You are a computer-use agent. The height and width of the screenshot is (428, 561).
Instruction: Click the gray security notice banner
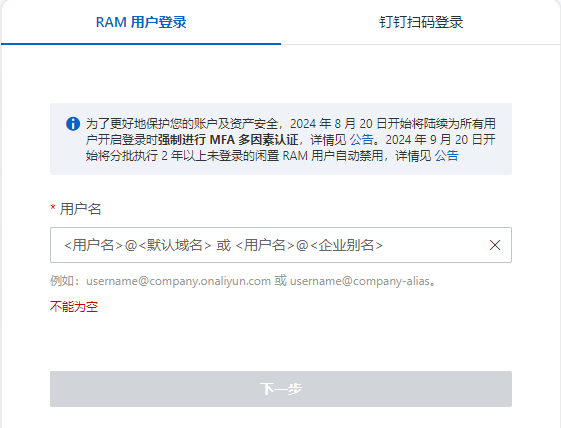coord(281,139)
